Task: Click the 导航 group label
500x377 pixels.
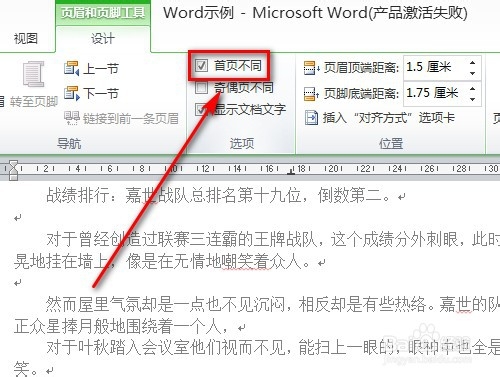Action: (69, 144)
